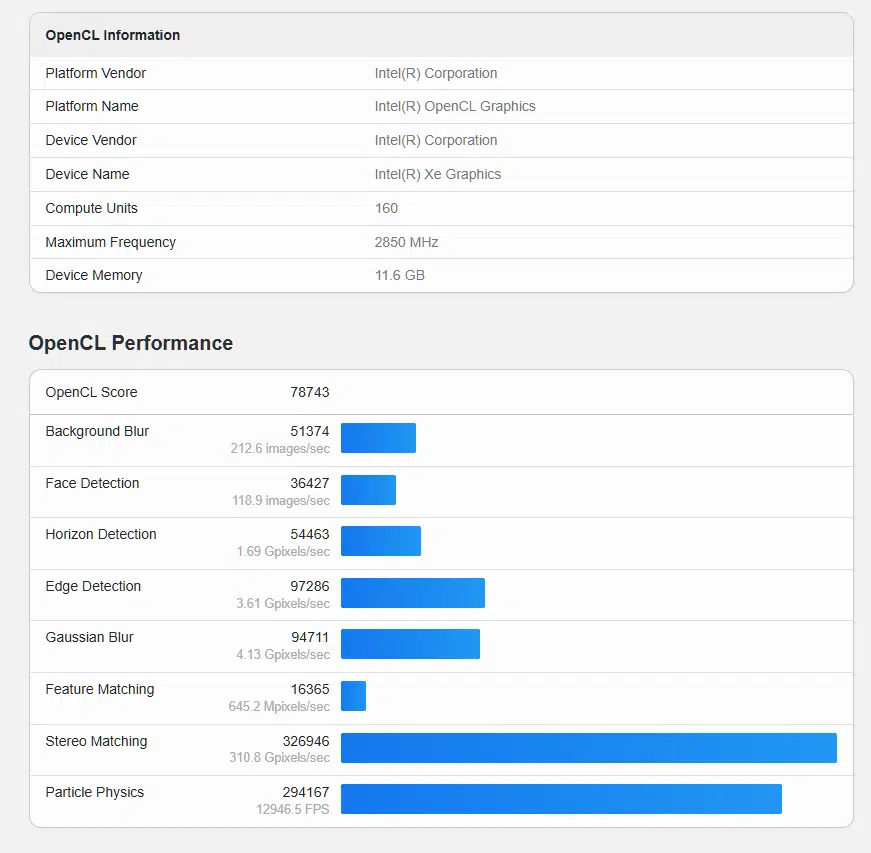Click the Background Blur score 51374
The image size is (871, 853).
click(x=310, y=431)
